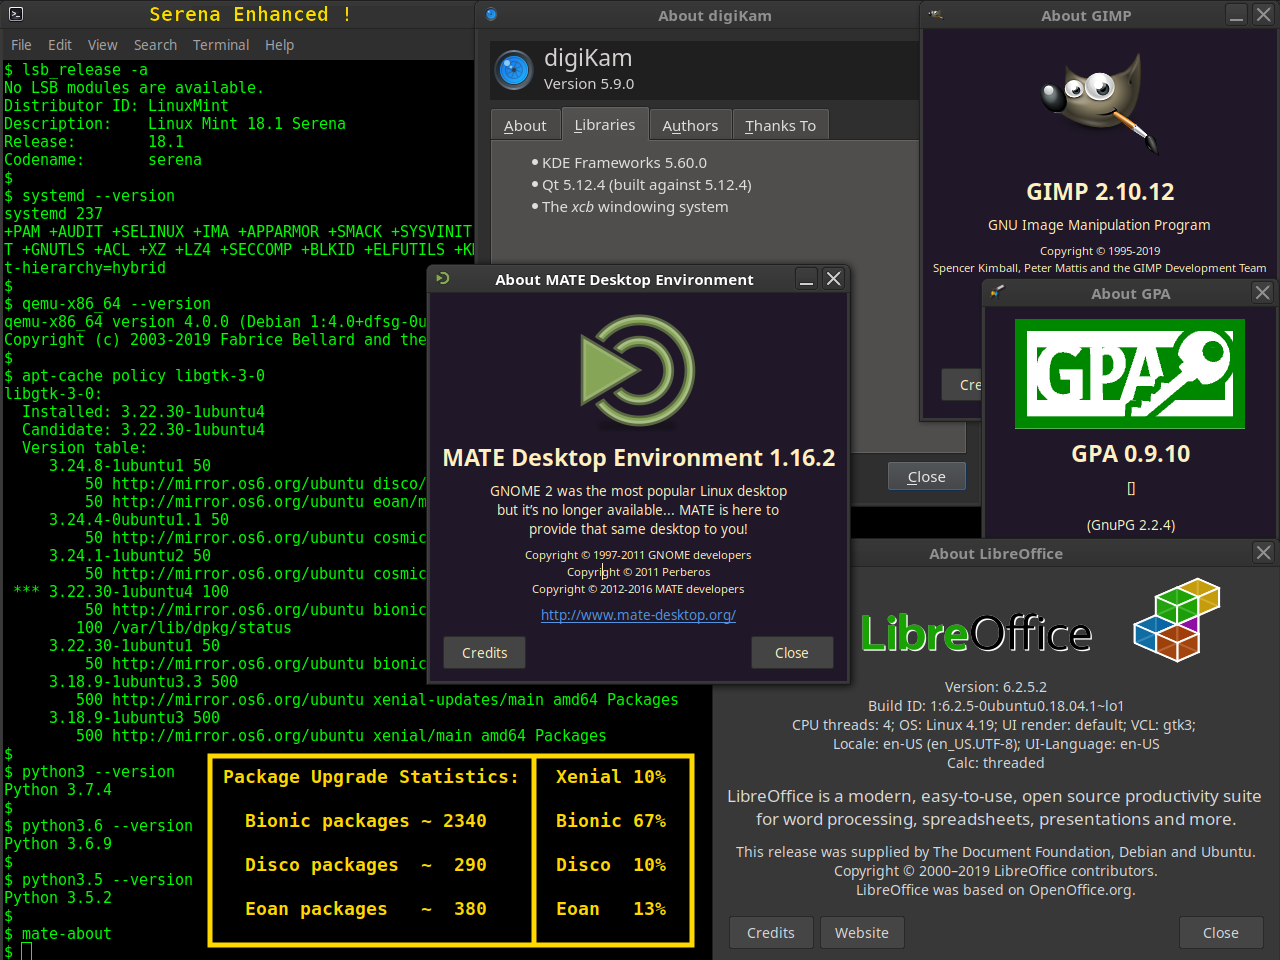1280x960 pixels.
Task: Click the 'Python 3.7.4' output line
Action: click(x=58, y=790)
